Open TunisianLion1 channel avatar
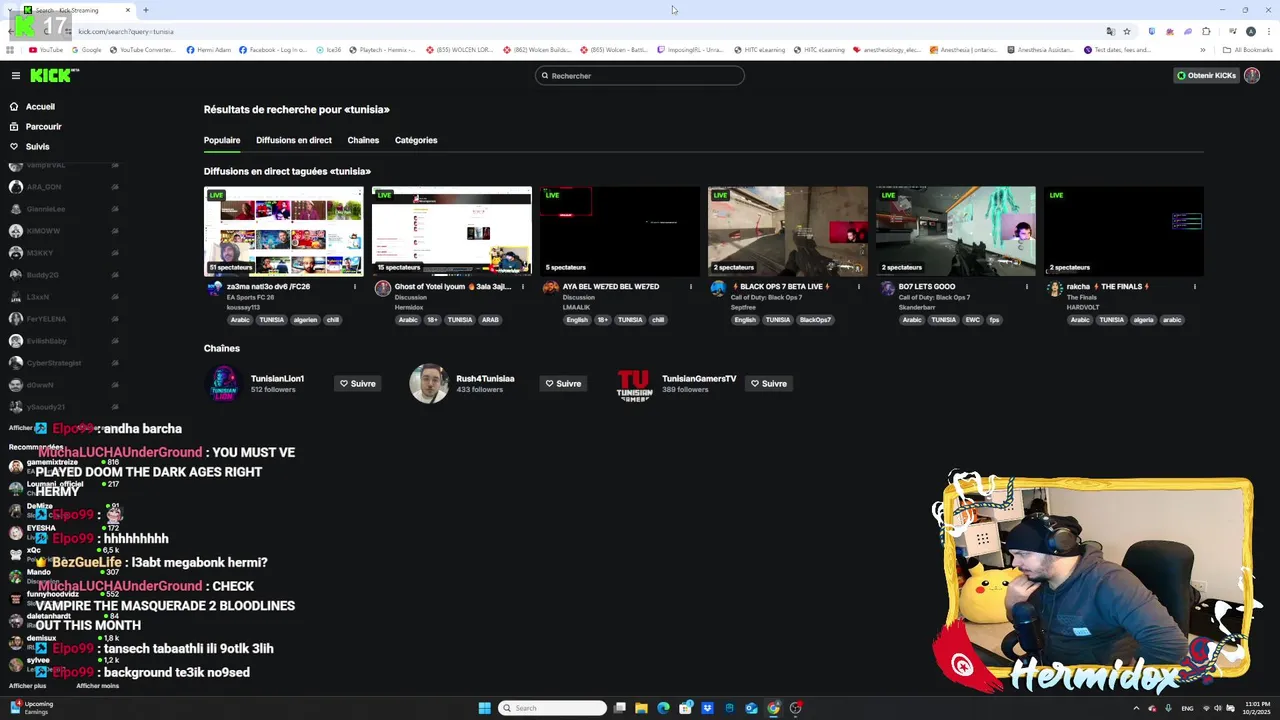The height and width of the screenshot is (720, 1280). [x=224, y=384]
